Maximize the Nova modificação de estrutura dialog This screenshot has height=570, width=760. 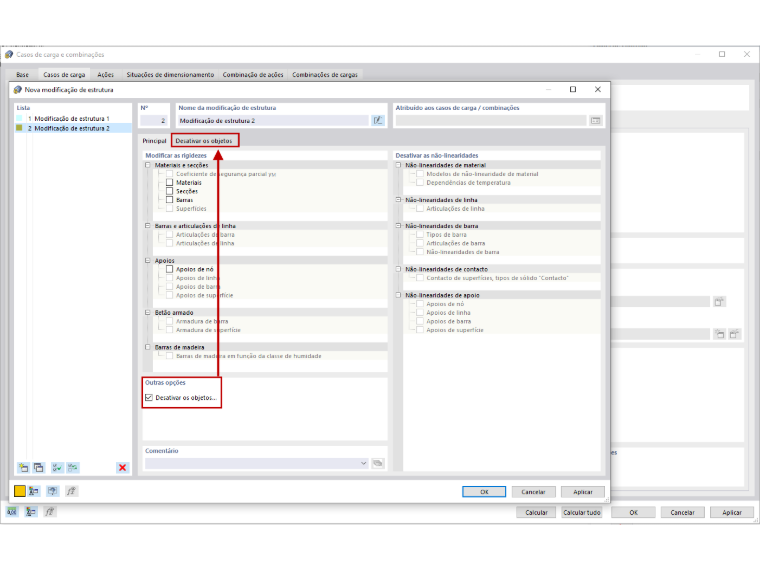573,89
